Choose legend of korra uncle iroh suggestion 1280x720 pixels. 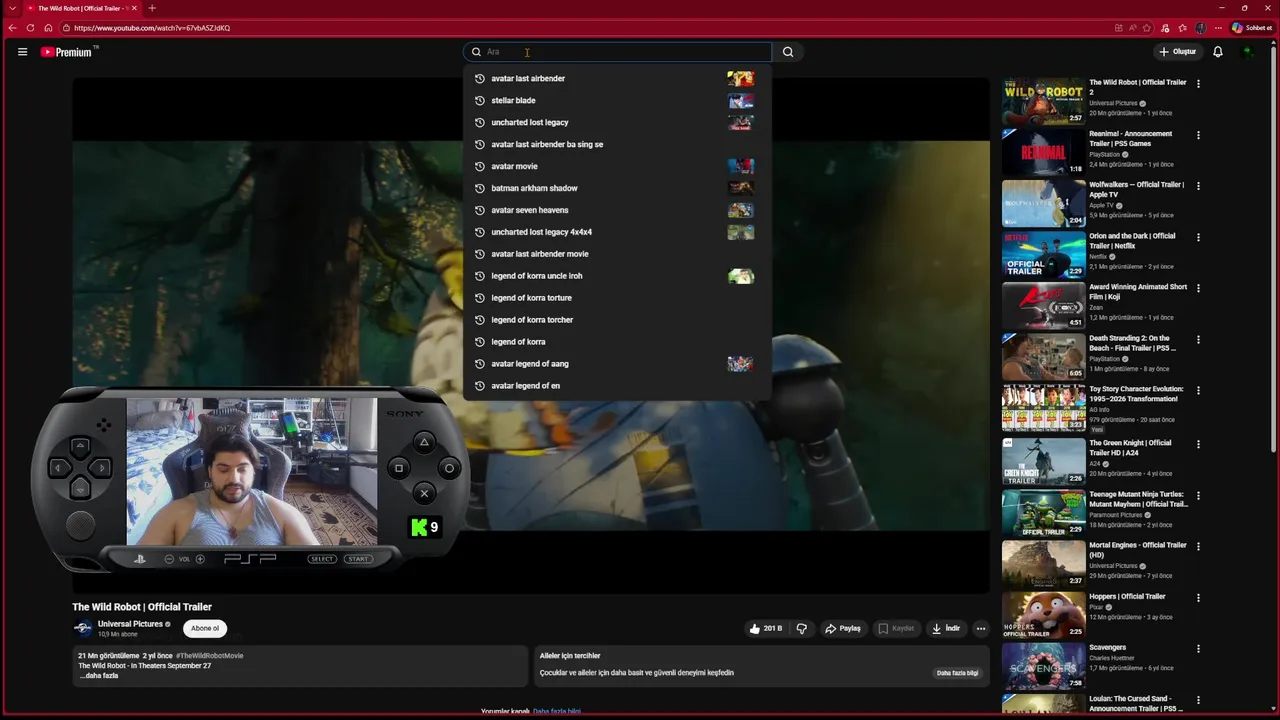tap(617, 276)
